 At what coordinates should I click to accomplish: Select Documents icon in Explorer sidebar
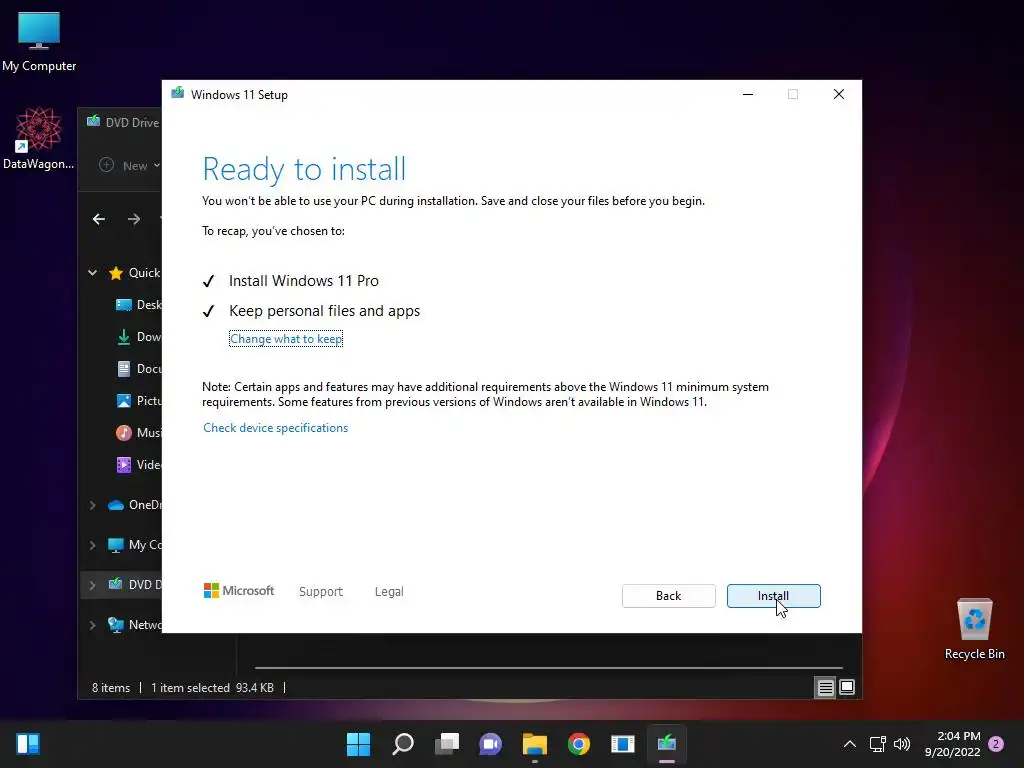tap(123, 369)
